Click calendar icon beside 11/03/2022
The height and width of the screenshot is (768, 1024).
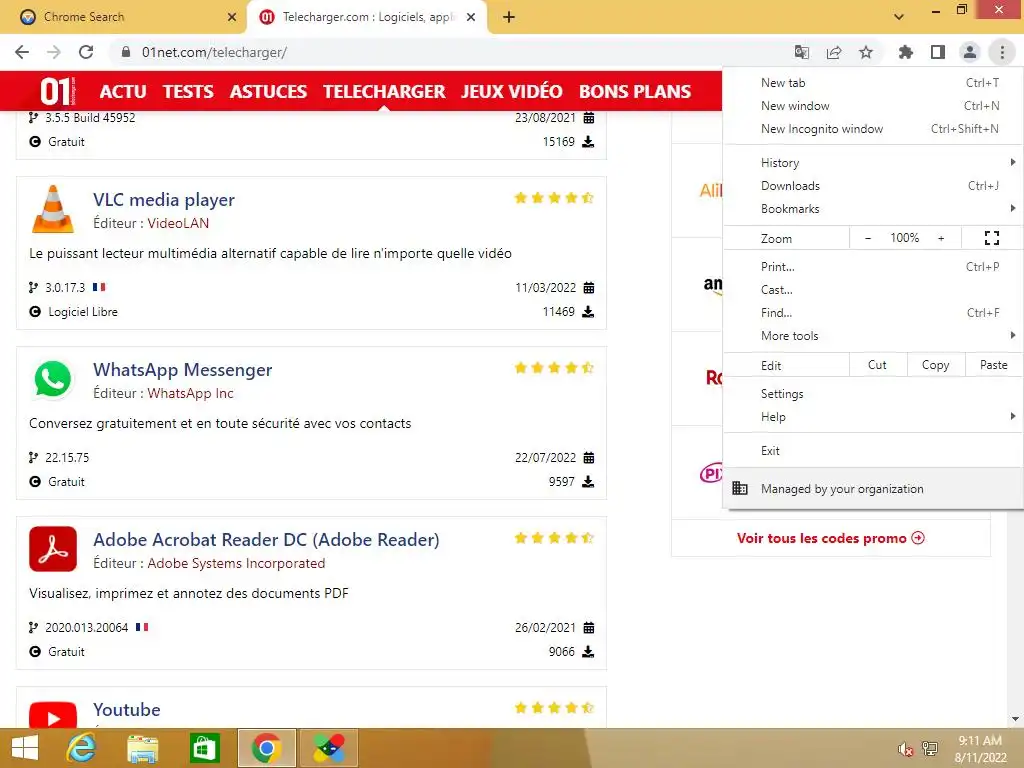[x=588, y=287]
